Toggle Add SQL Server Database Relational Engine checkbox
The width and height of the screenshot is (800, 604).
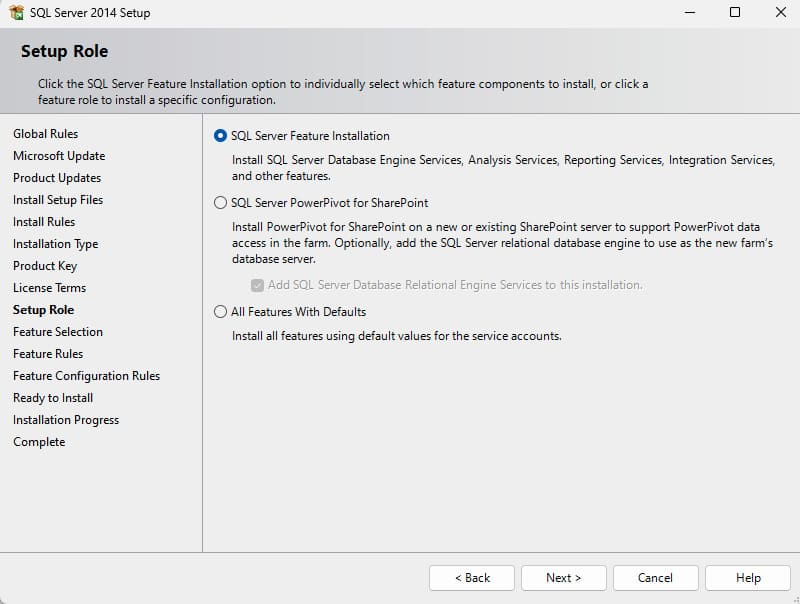(257, 285)
